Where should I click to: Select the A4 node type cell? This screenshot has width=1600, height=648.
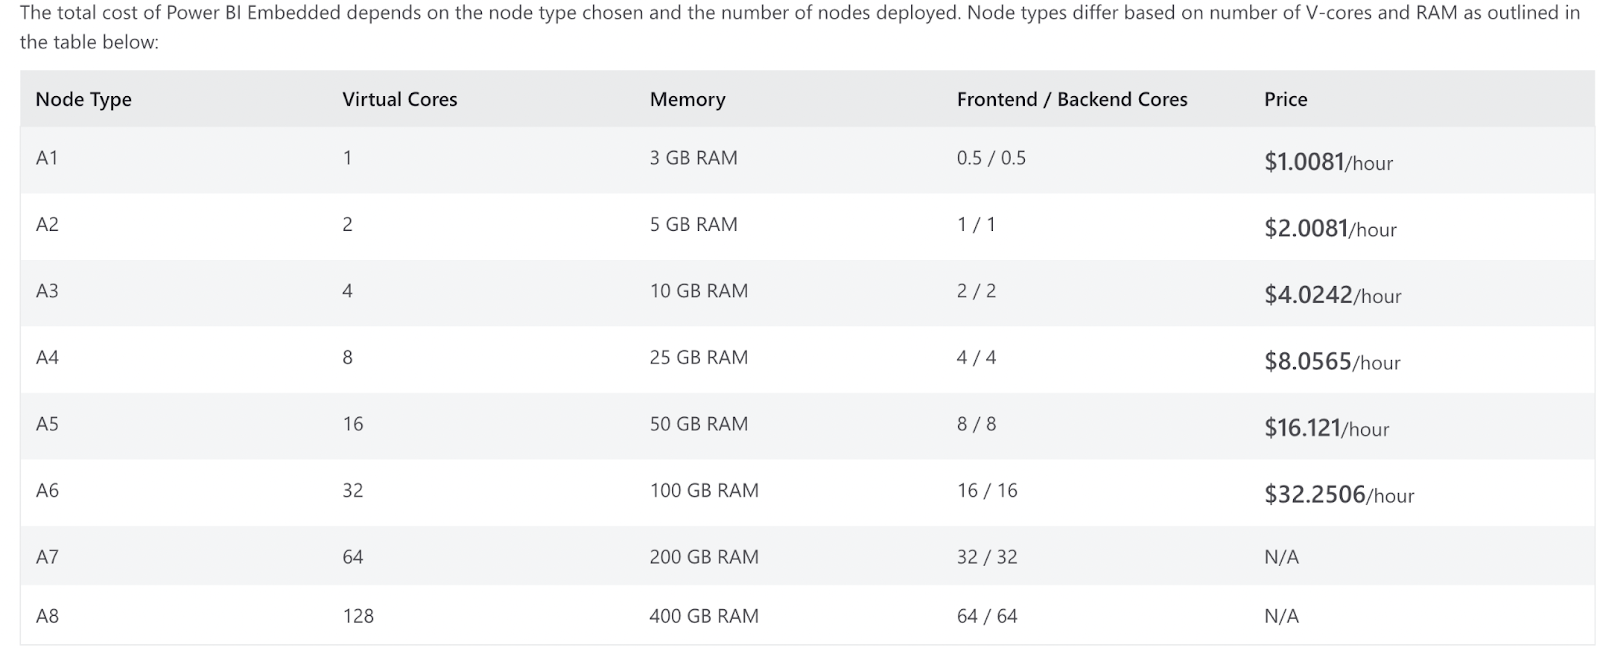coord(47,357)
